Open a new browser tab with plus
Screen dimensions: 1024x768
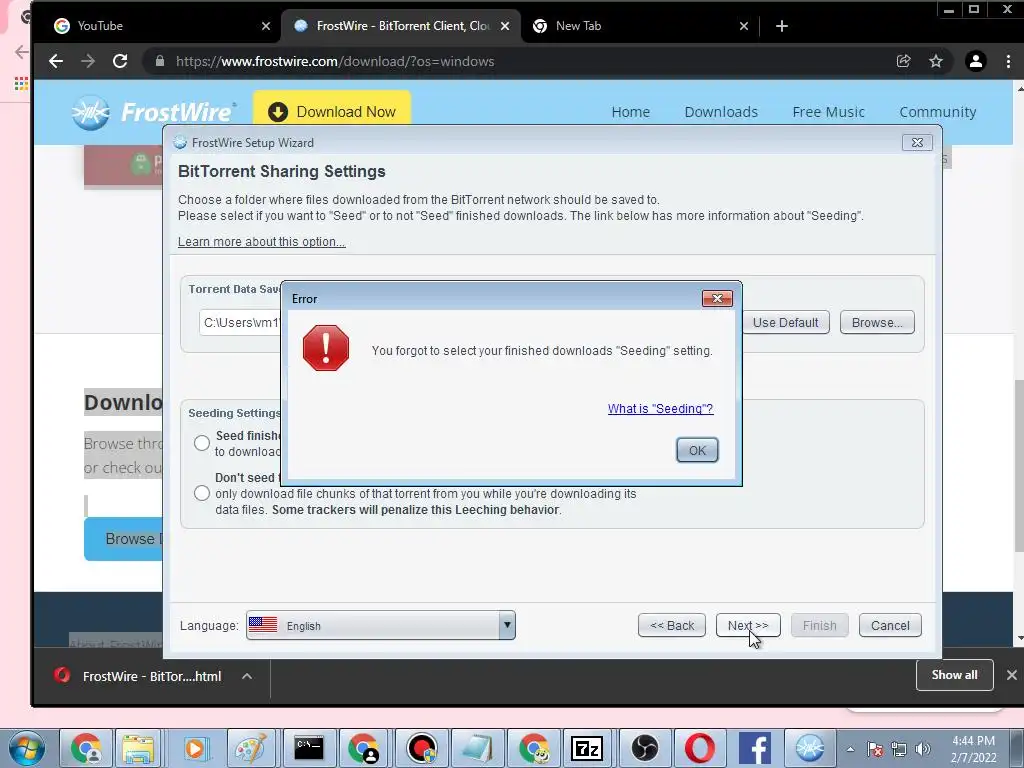782,26
